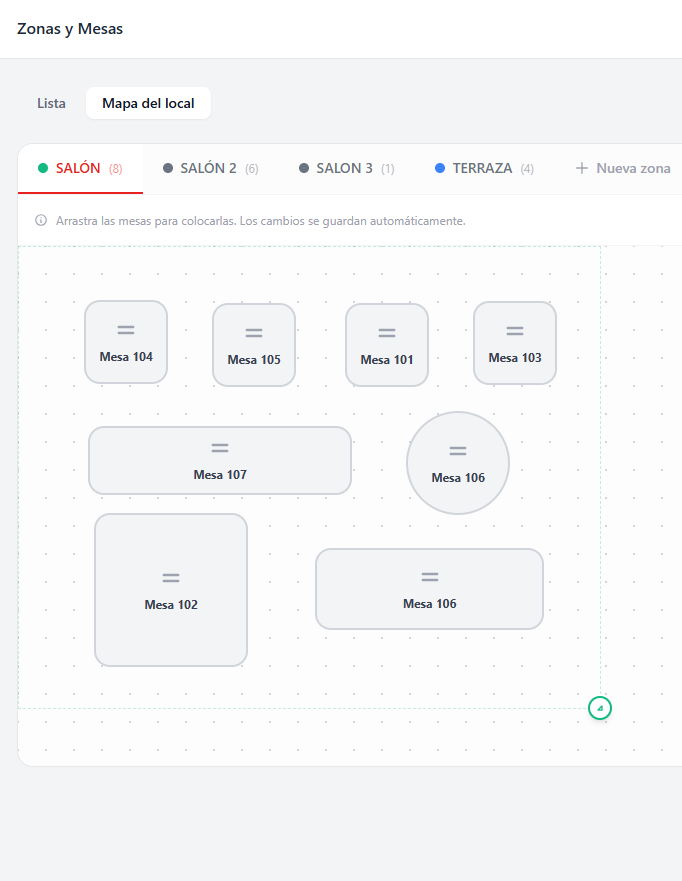
Task: Click the Zonas y Mesas page title
Action: click(x=70, y=29)
